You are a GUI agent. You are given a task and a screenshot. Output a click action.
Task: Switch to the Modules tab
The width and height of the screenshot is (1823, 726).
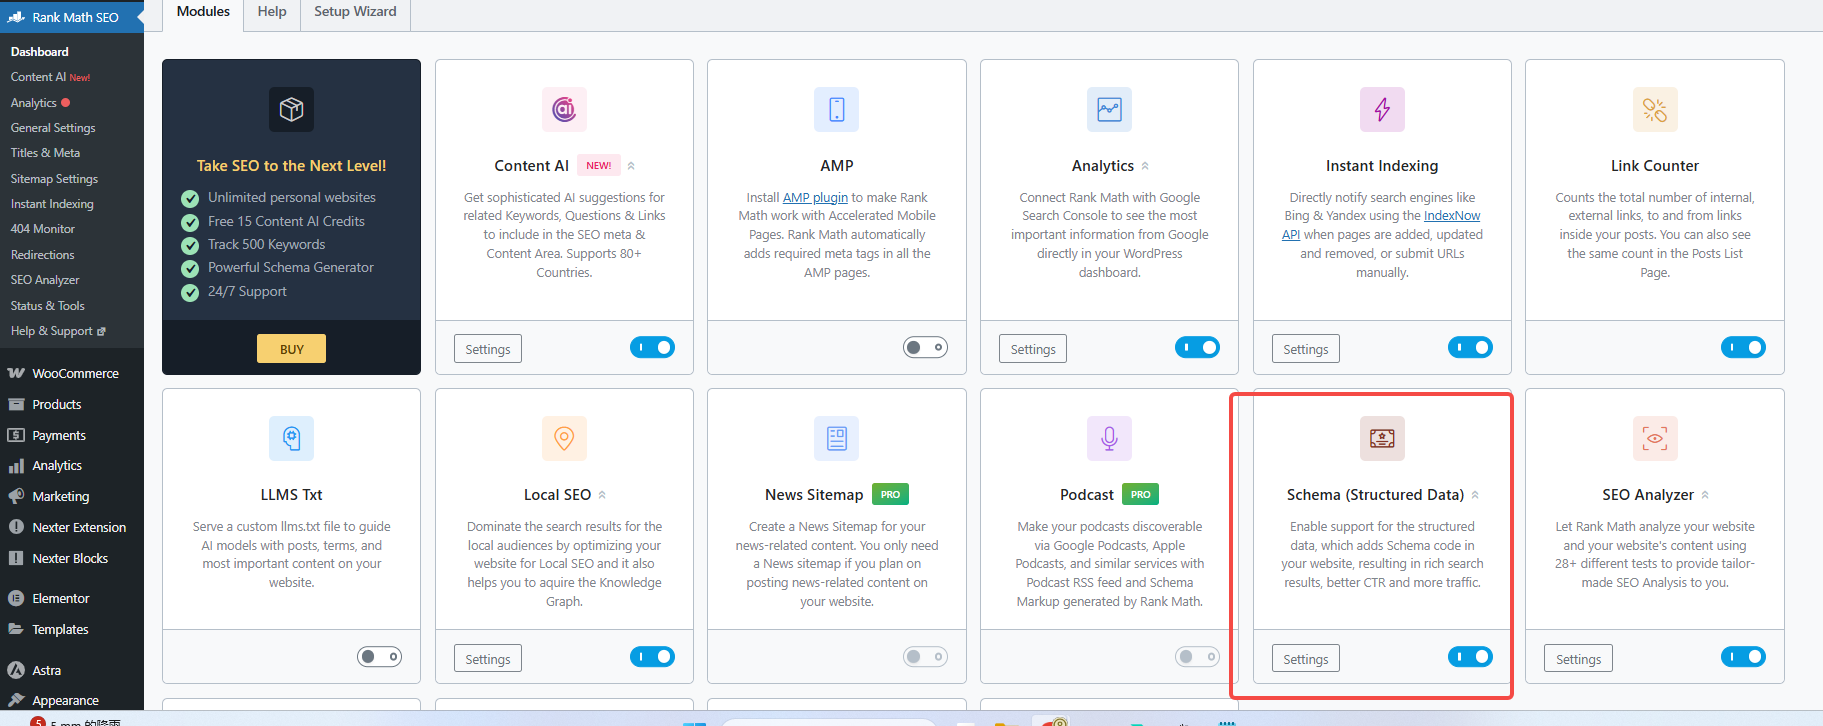point(203,12)
